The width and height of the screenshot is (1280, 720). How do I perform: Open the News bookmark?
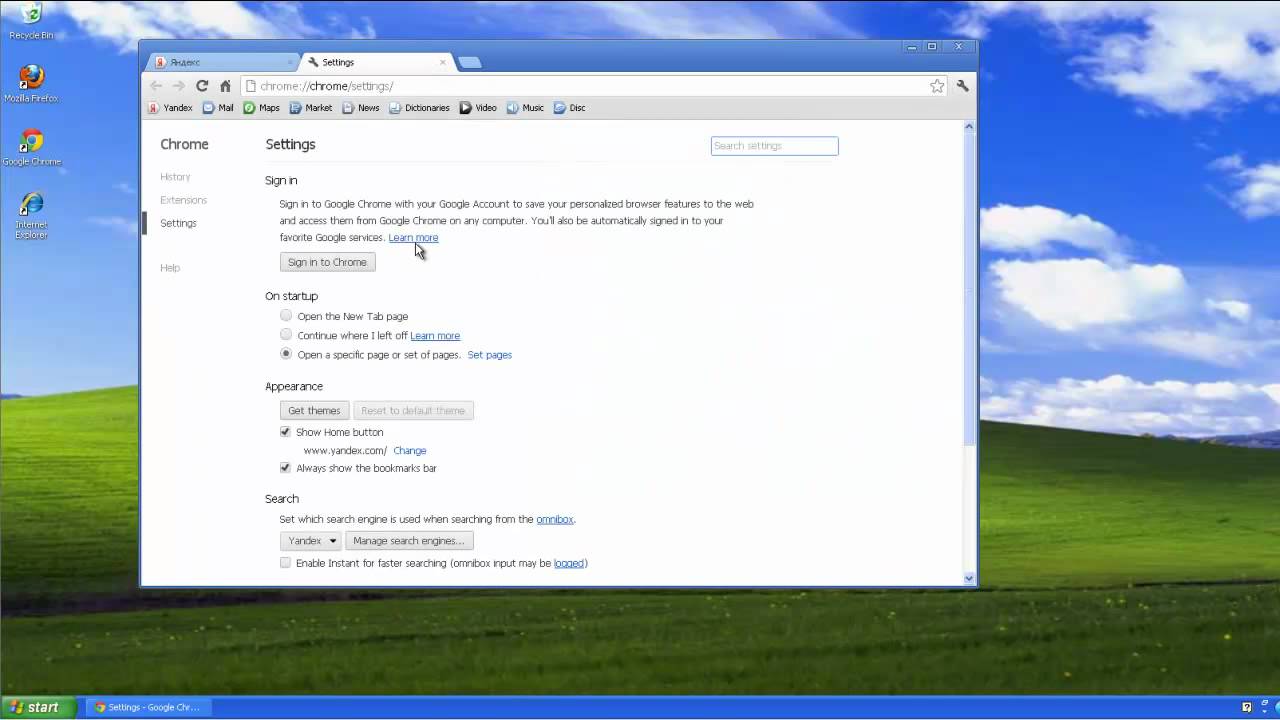tap(361, 108)
